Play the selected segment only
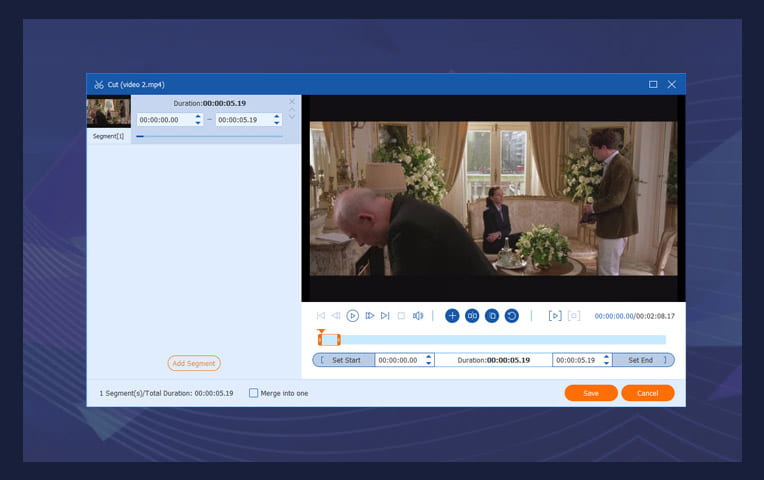 point(555,316)
